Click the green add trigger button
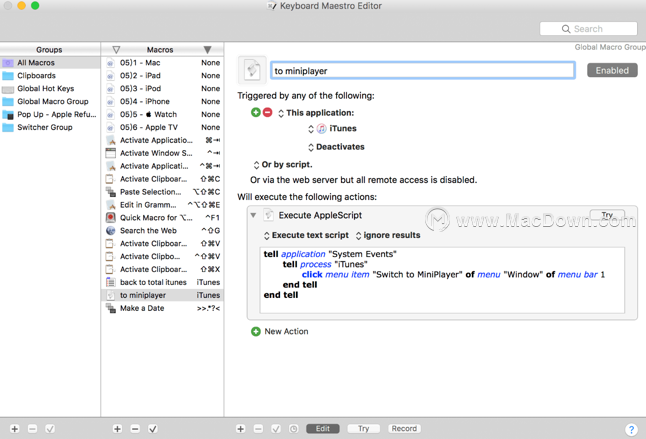Image resolution: width=646 pixels, height=439 pixels. (x=255, y=112)
